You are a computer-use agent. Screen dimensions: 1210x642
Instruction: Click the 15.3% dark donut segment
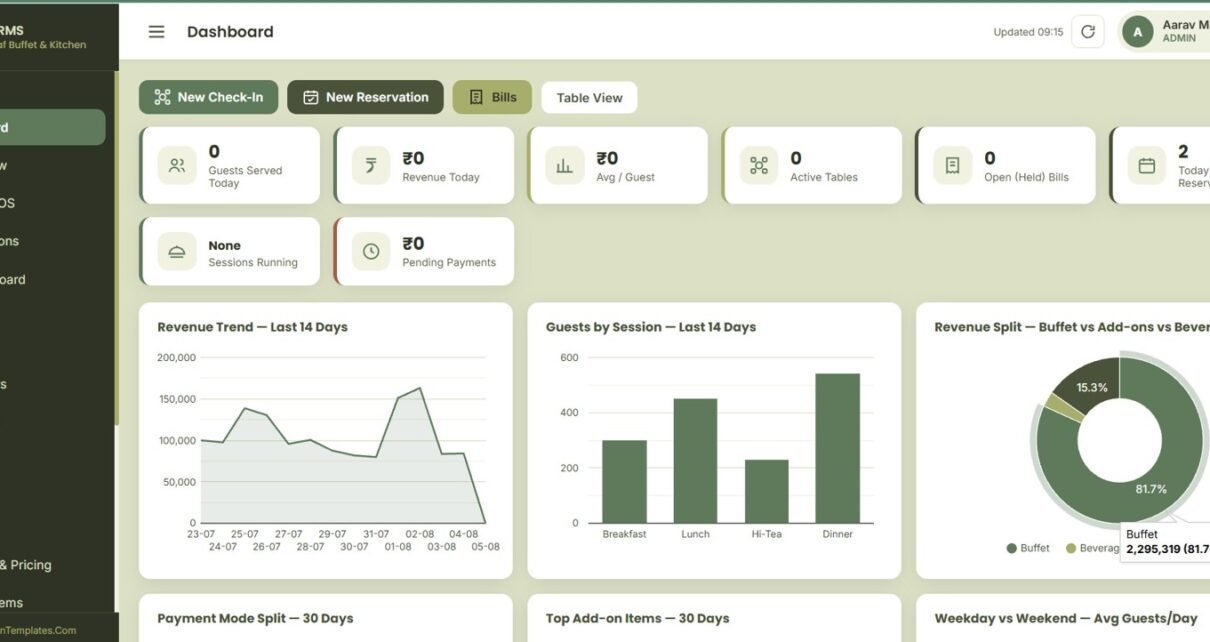1092,387
